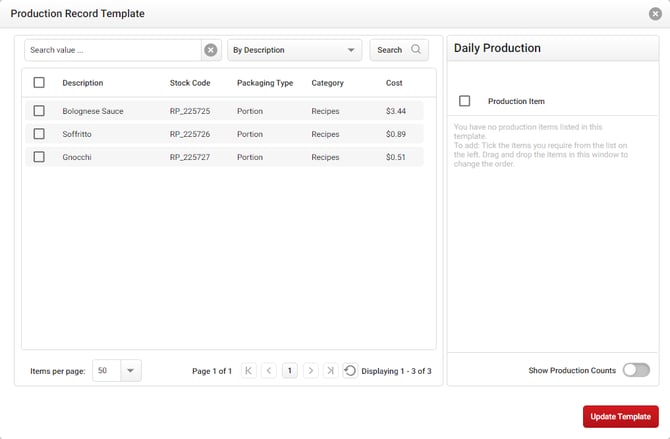670x439 pixels.
Task: Go to last page of results
Action: coord(331,371)
